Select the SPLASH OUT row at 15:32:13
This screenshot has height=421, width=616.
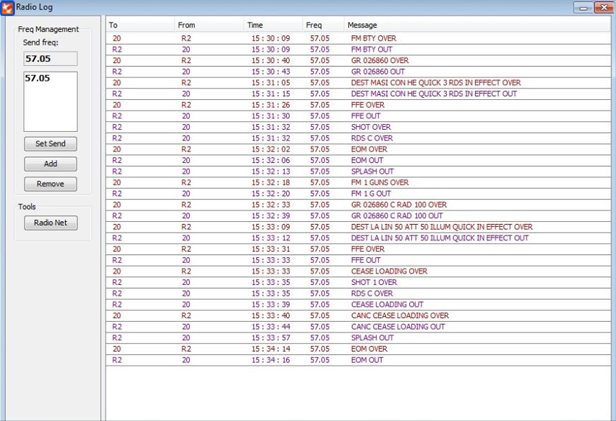(358, 172)
